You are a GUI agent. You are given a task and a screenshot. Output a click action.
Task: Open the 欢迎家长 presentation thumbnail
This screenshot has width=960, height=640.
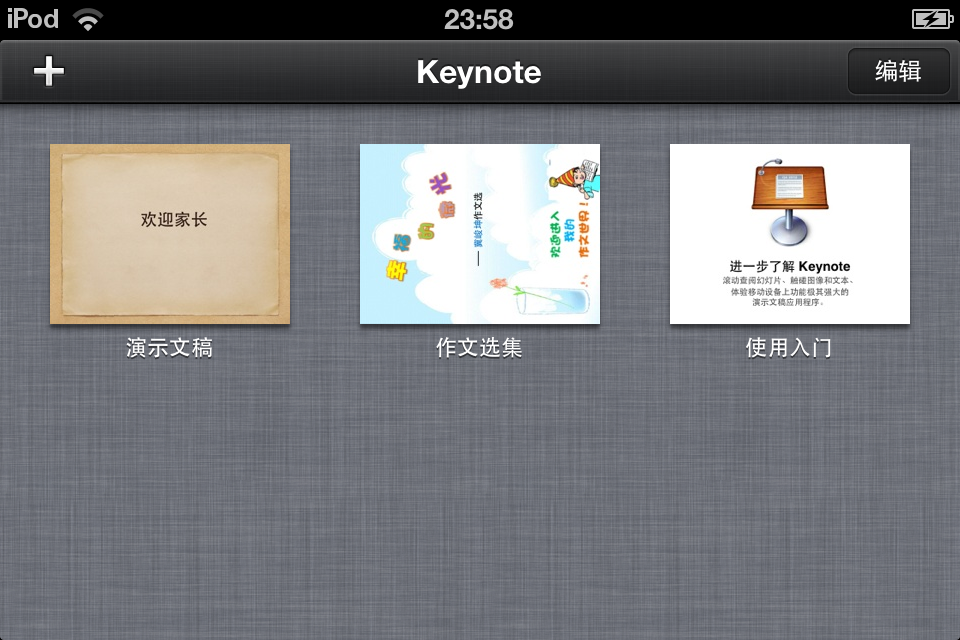coord(170,234)
